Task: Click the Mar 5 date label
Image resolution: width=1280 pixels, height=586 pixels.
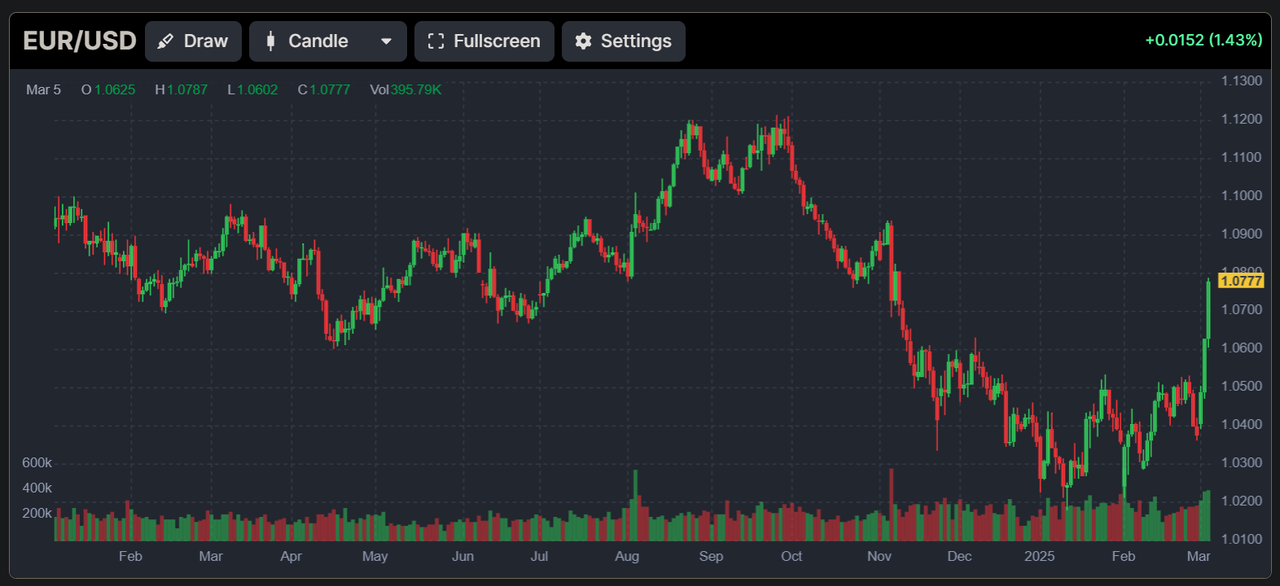Action: point(43,90)
